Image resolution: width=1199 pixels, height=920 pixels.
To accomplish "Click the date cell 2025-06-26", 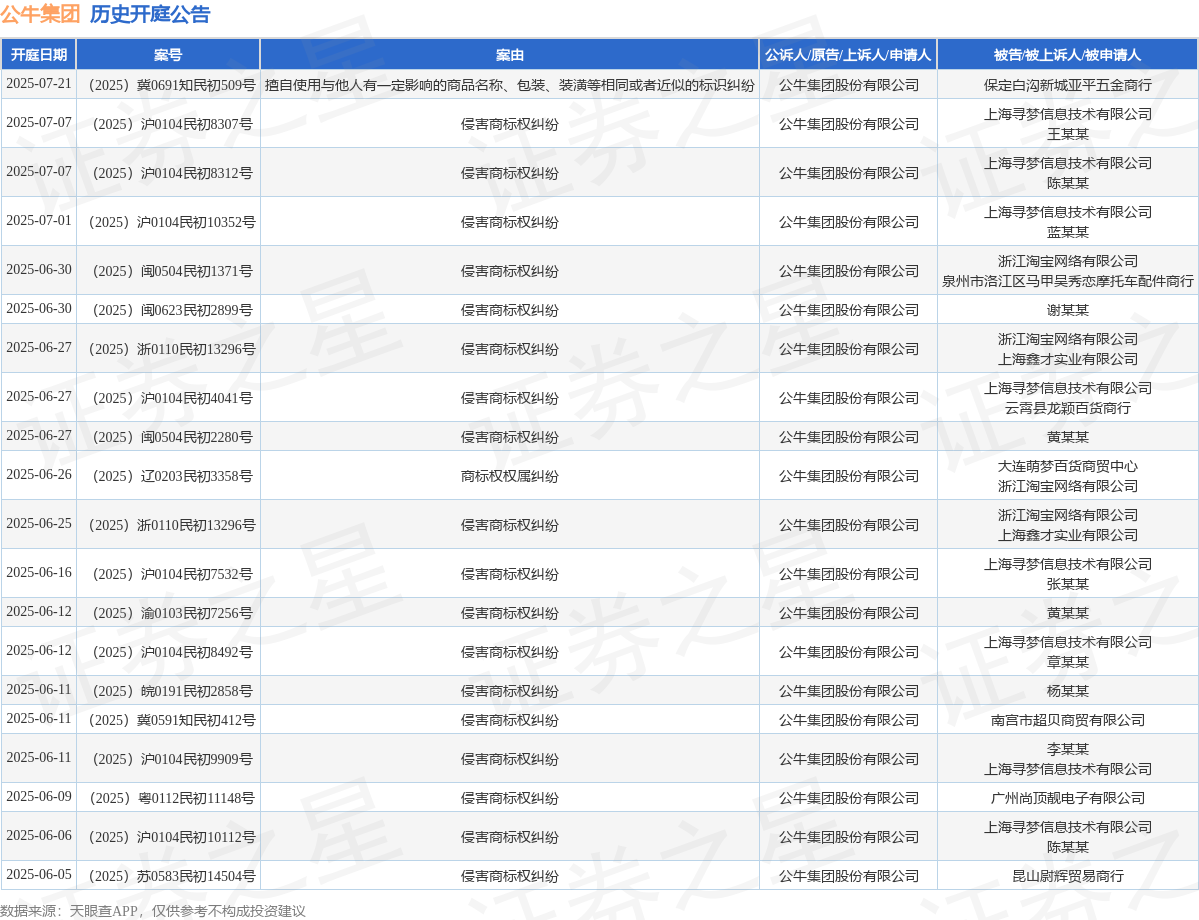I will [x=39, y=475].
